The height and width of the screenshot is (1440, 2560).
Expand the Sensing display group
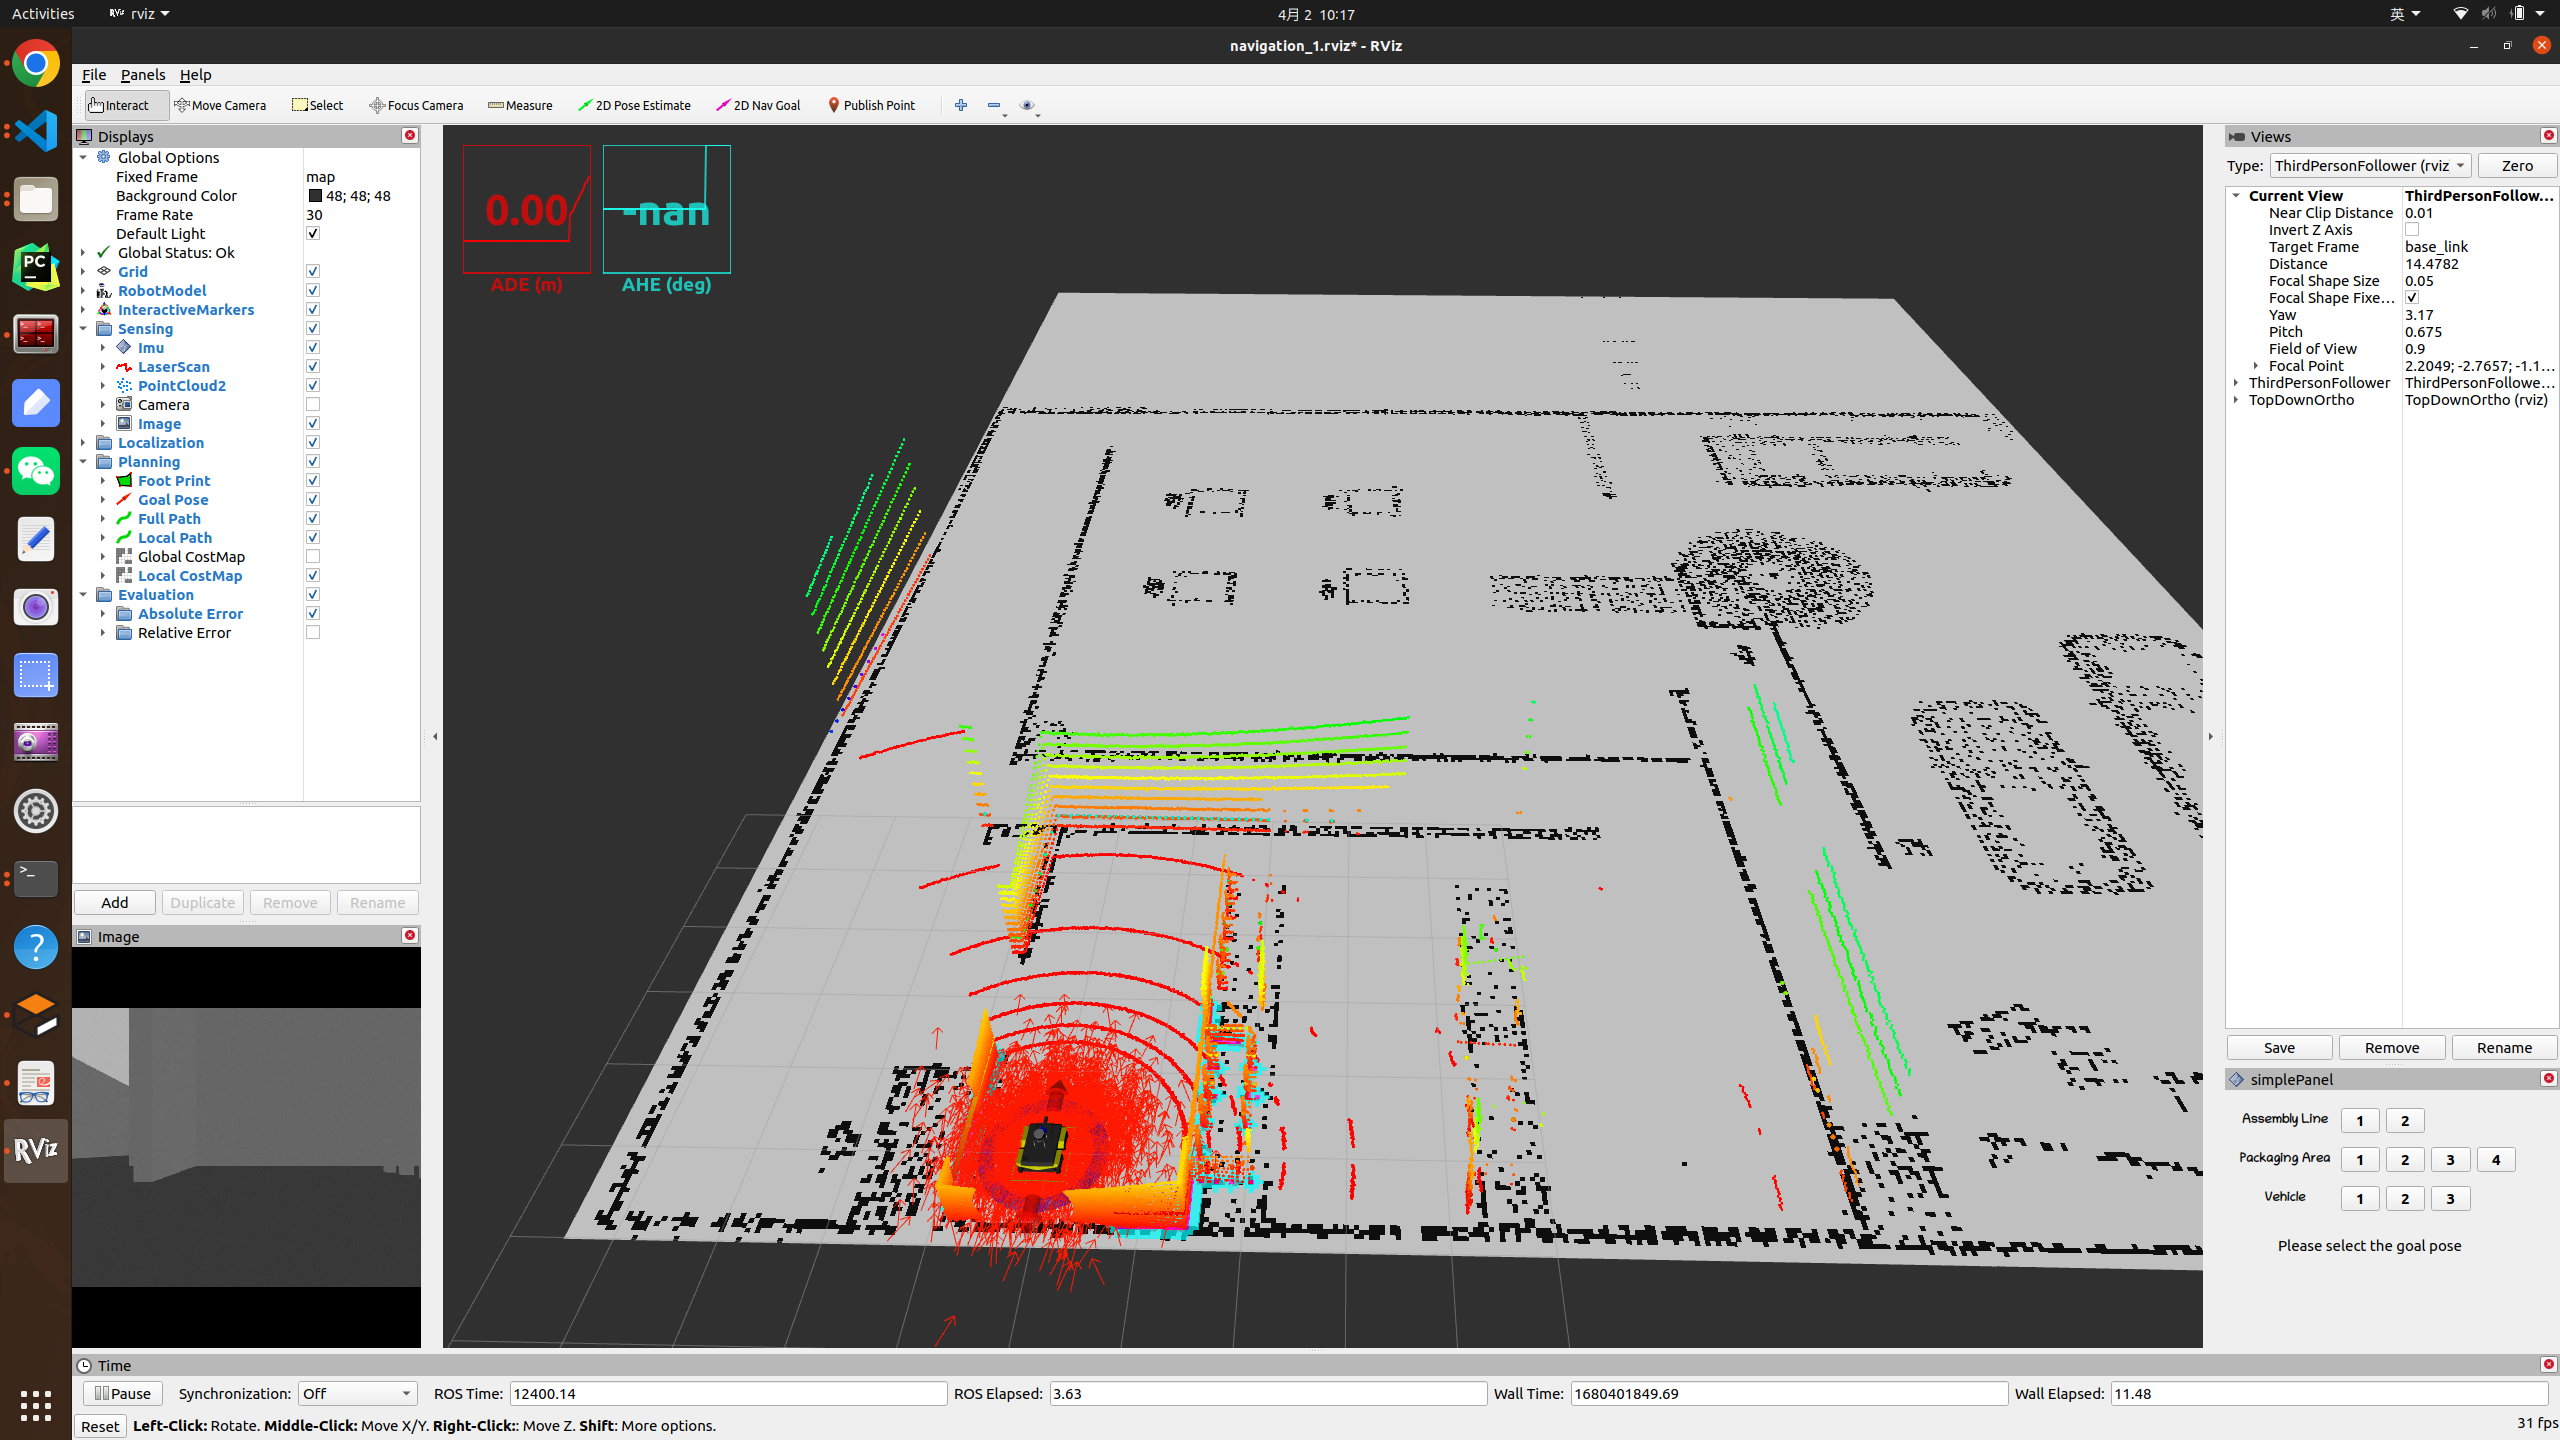coord(84,327)
